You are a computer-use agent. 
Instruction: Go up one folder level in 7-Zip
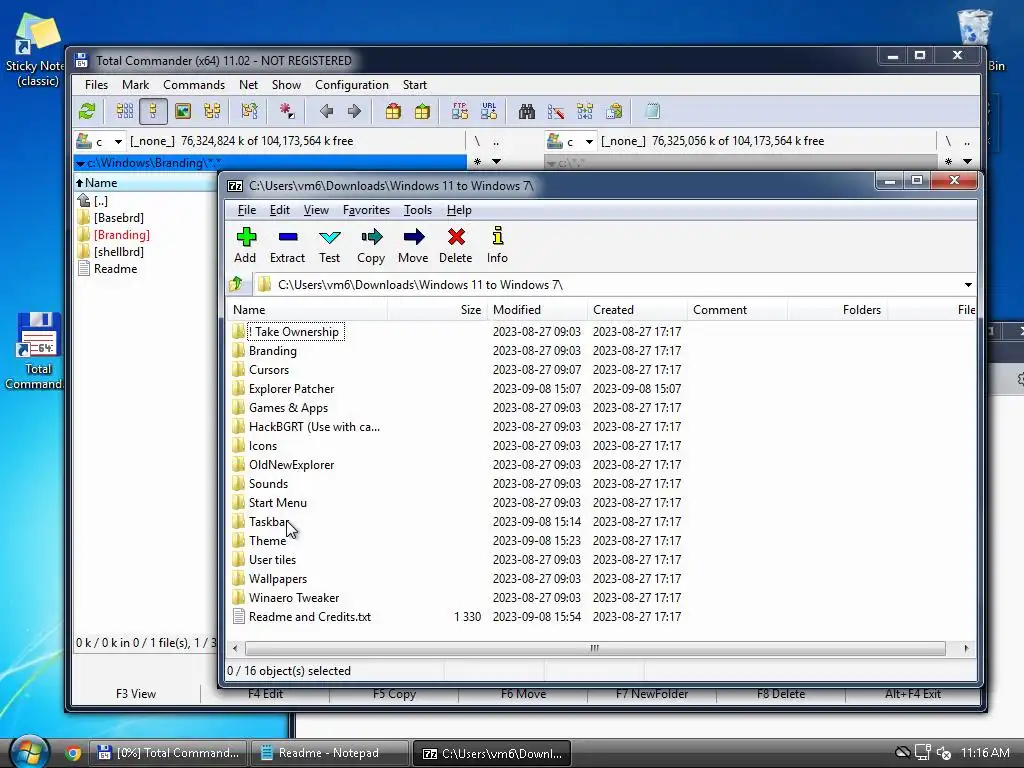[x=236, y=284]
